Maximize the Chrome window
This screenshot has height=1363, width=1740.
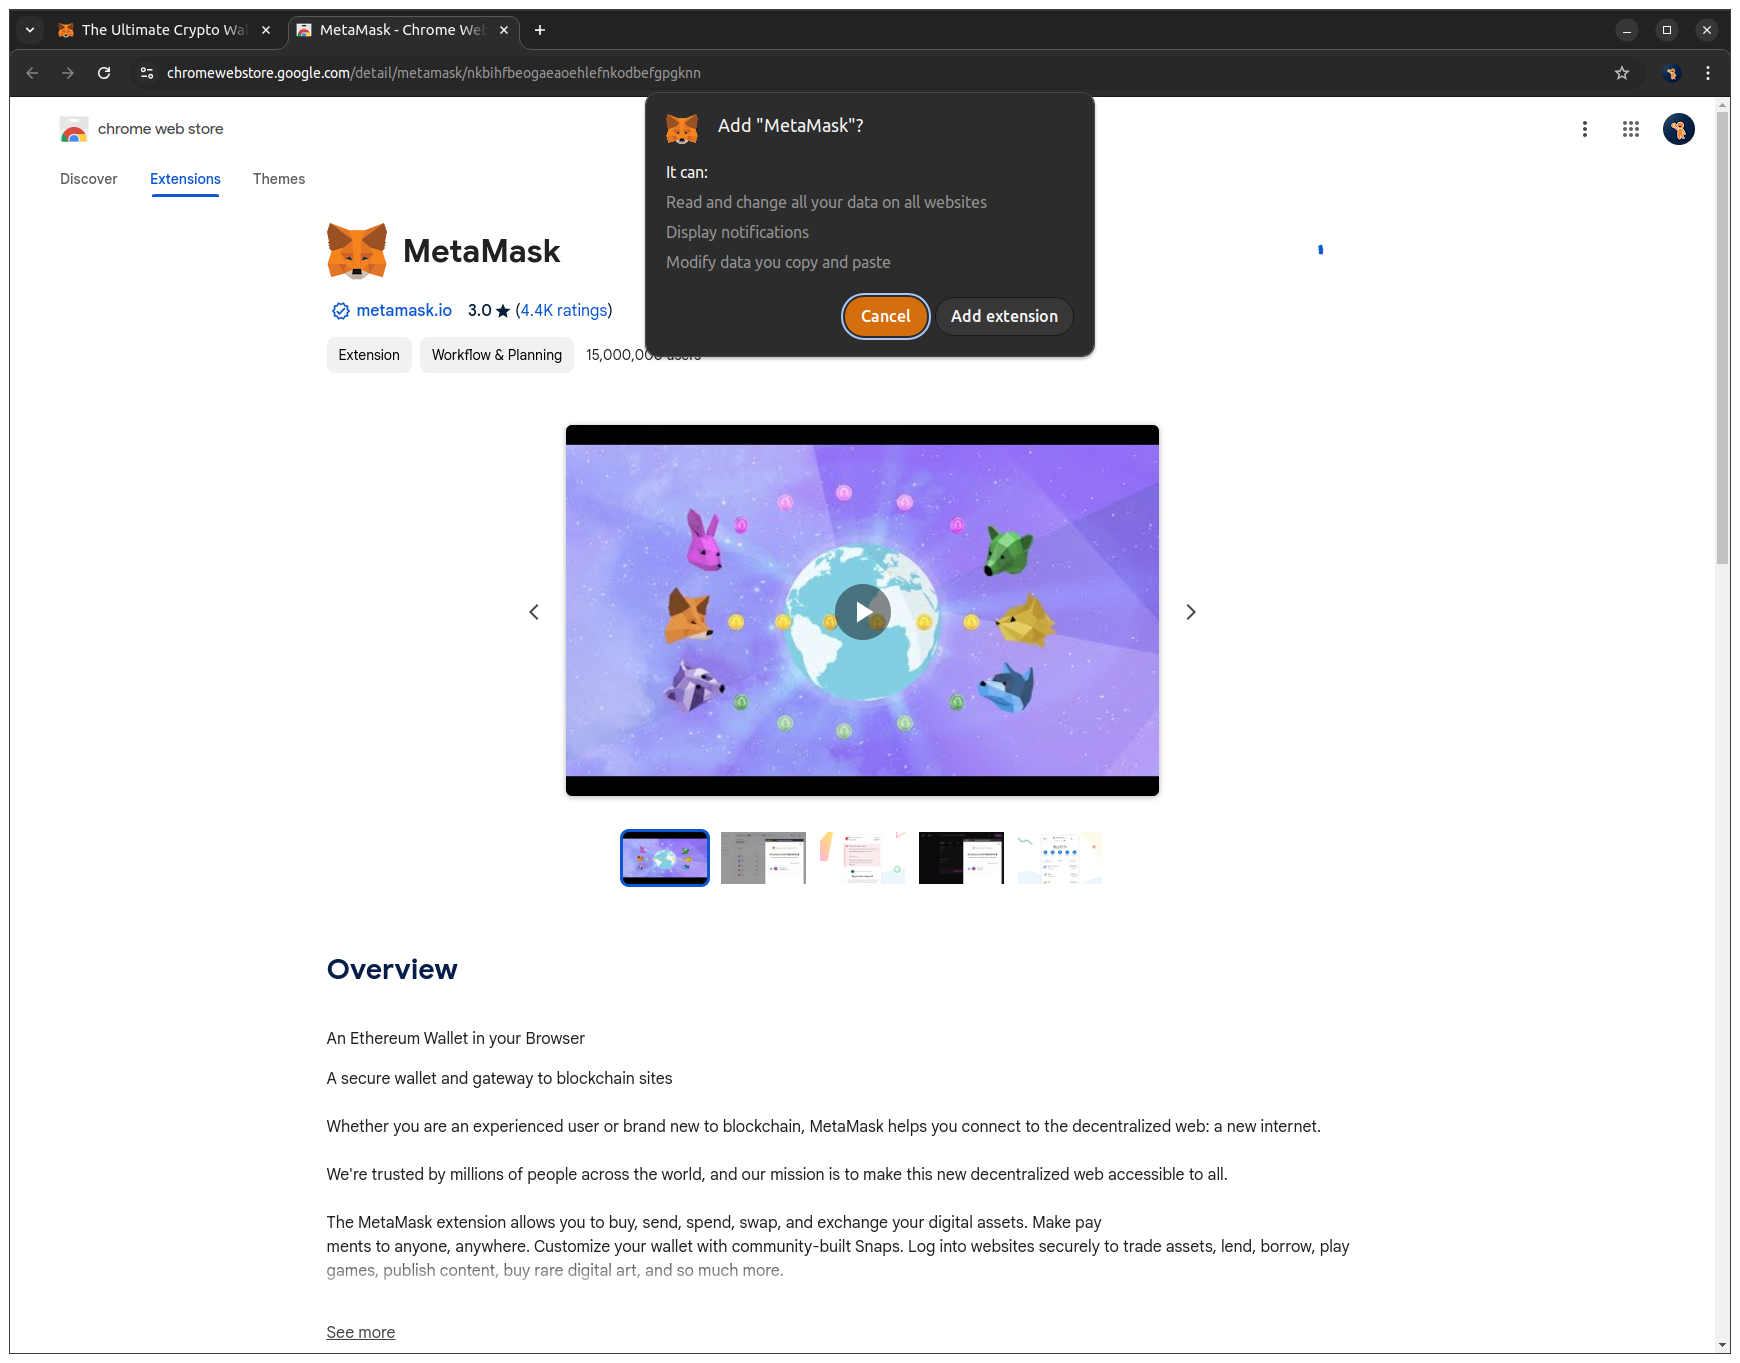tap(1667, 30)
